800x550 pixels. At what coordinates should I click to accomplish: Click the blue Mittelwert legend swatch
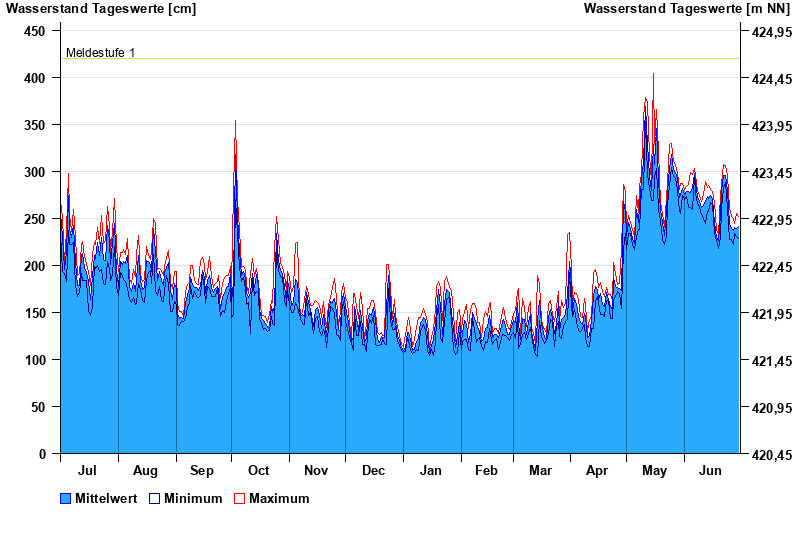click(66, 498)
